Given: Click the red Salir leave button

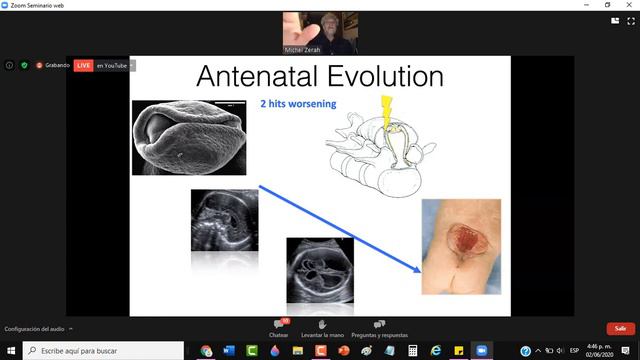Looking at the screenshot, I should click(620, 329).
